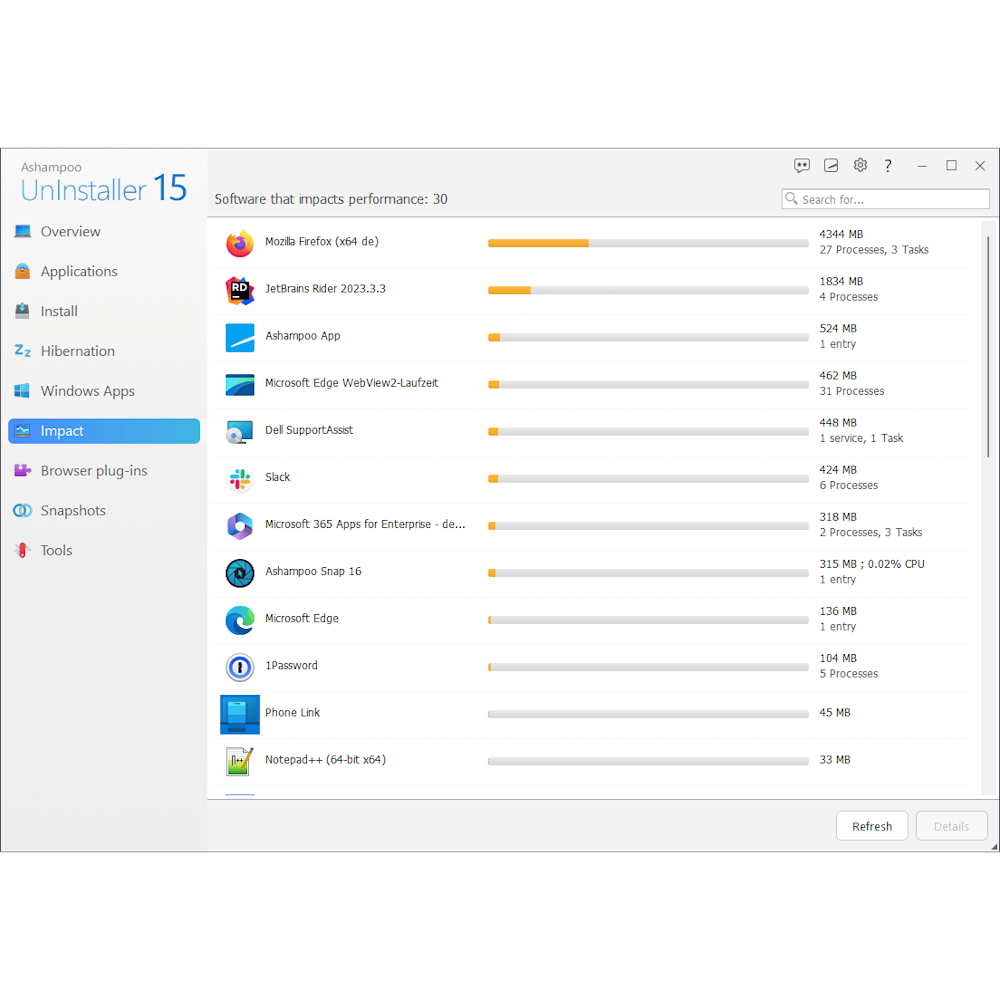
Task: Select "Phone Link" row name
Action: (292, 712)
